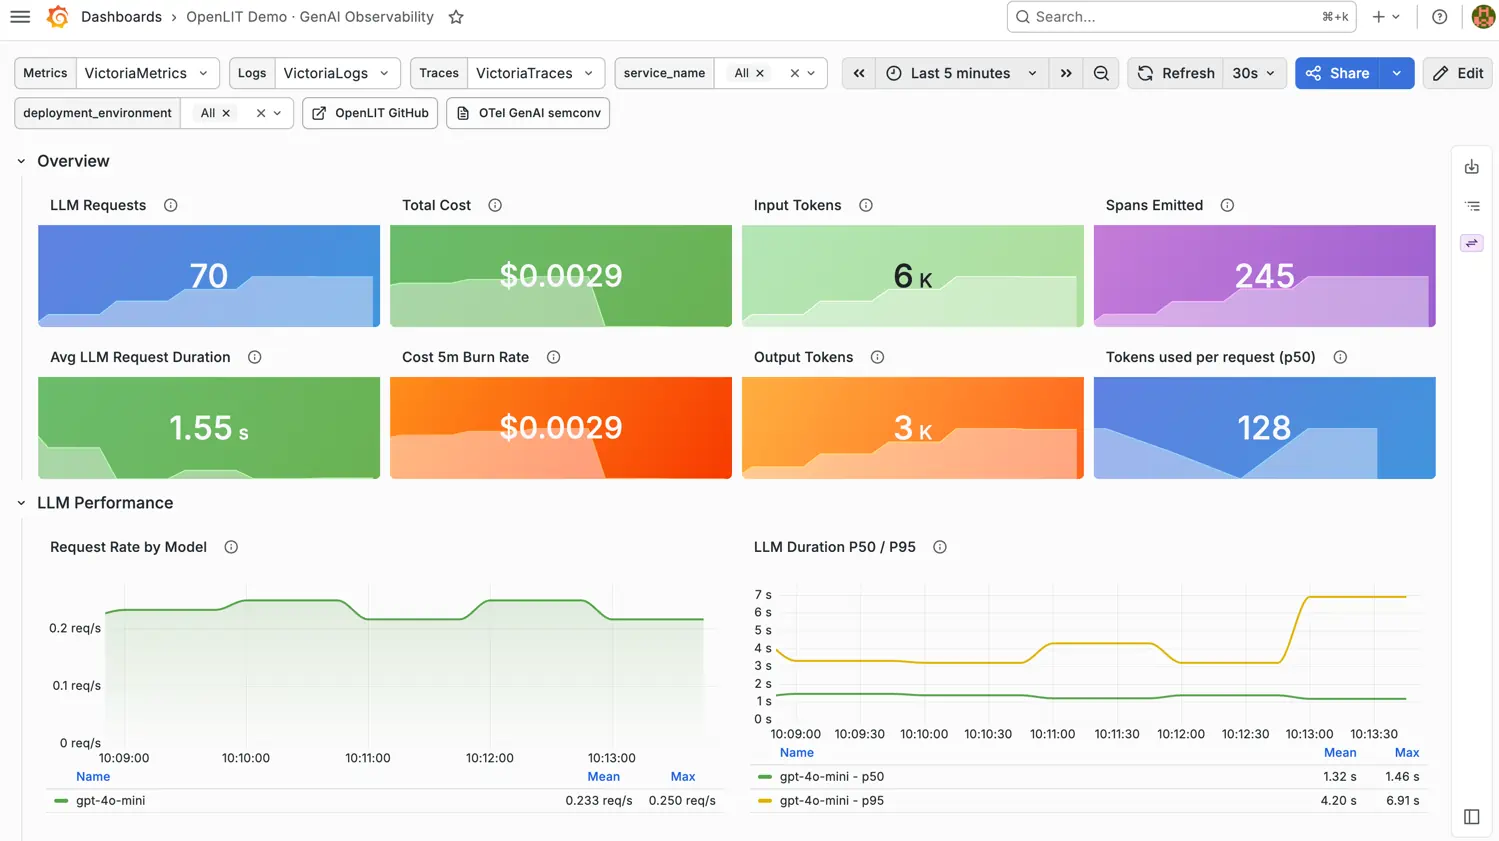Toggle gpt-4o-mini - p50 legend series
1499x841 pixels.
(x=832, y=777)
